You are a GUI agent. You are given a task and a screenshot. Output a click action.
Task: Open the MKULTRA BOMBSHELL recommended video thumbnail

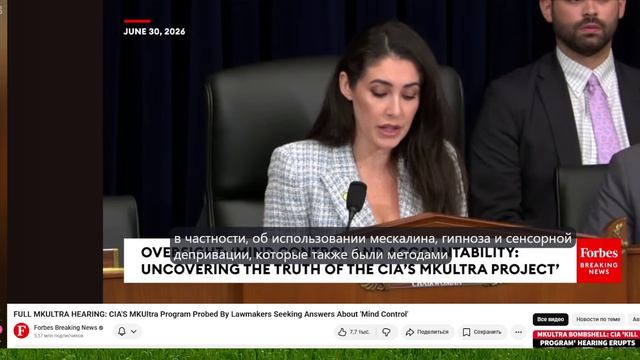(586, 339)
